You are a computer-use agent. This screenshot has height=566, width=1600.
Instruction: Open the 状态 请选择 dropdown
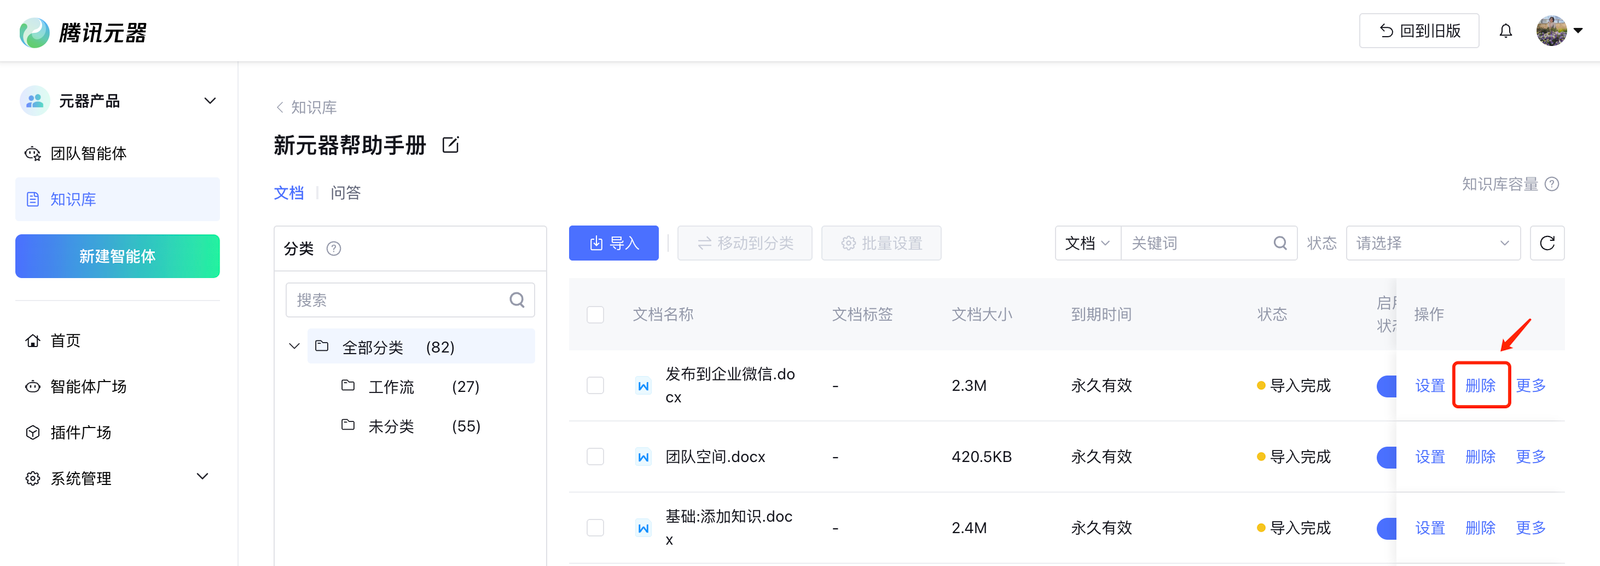pyautogui.click(x=1432, y=243)
